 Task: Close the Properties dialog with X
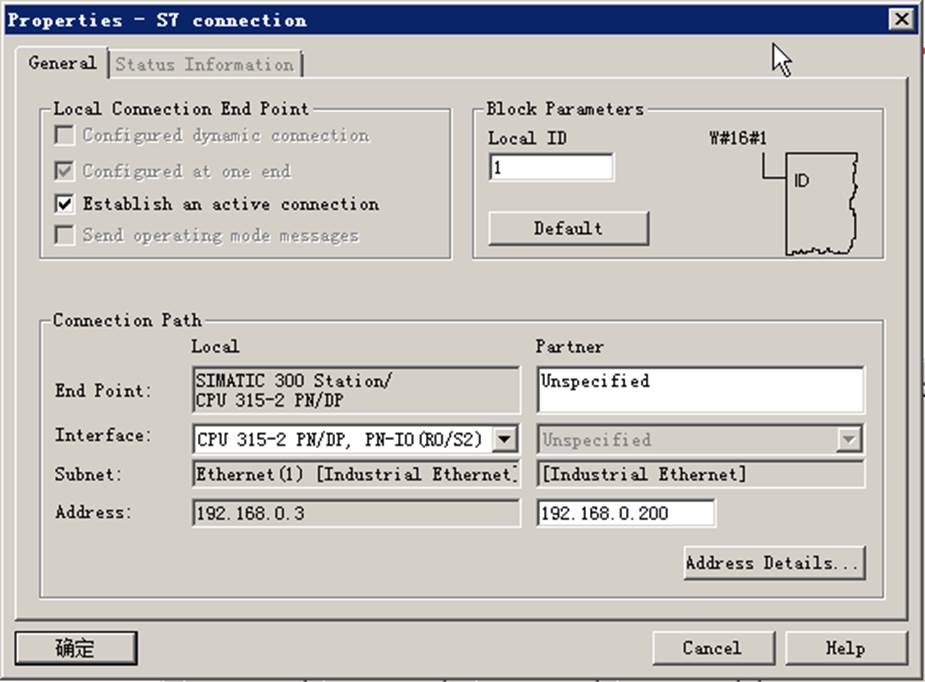(x=901, y=19)
